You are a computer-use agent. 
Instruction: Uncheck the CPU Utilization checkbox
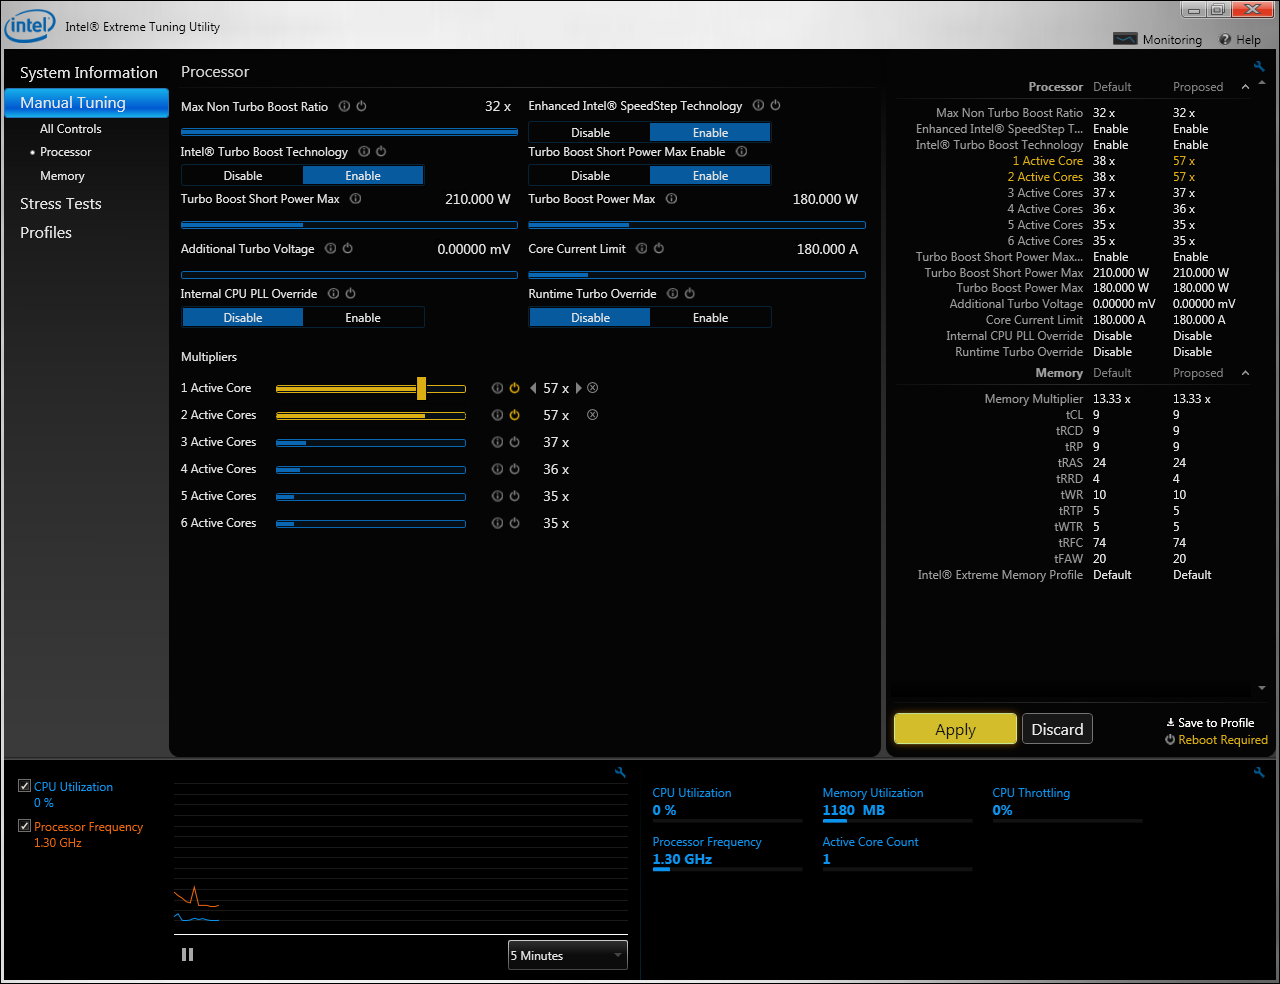[x=25, y=786]
